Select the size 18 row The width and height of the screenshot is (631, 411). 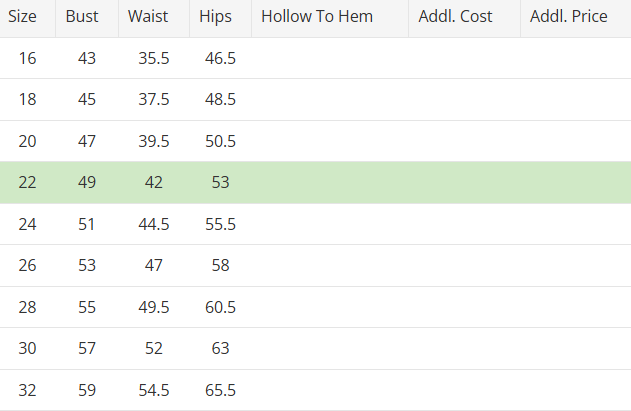[x=27, y=100]
